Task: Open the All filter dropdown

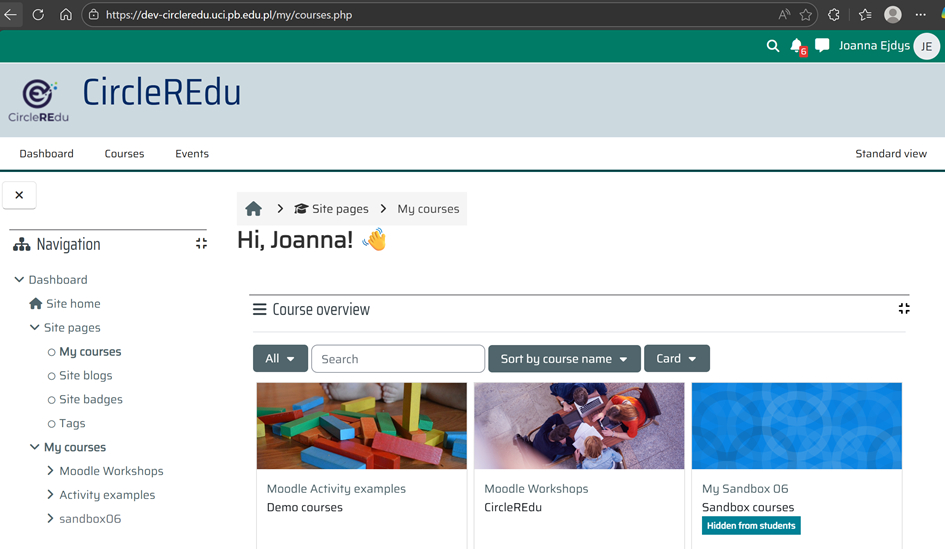Action: tap(280, 359)
